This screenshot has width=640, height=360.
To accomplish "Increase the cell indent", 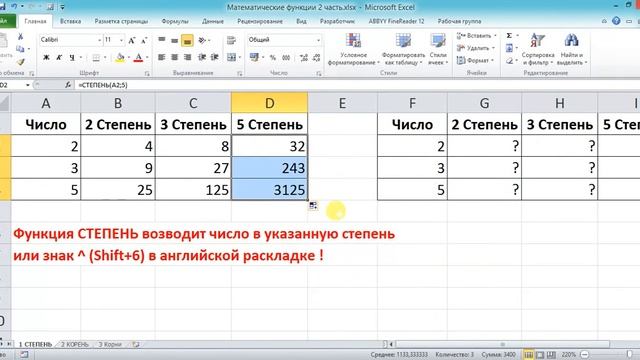I will click(215, 57).
